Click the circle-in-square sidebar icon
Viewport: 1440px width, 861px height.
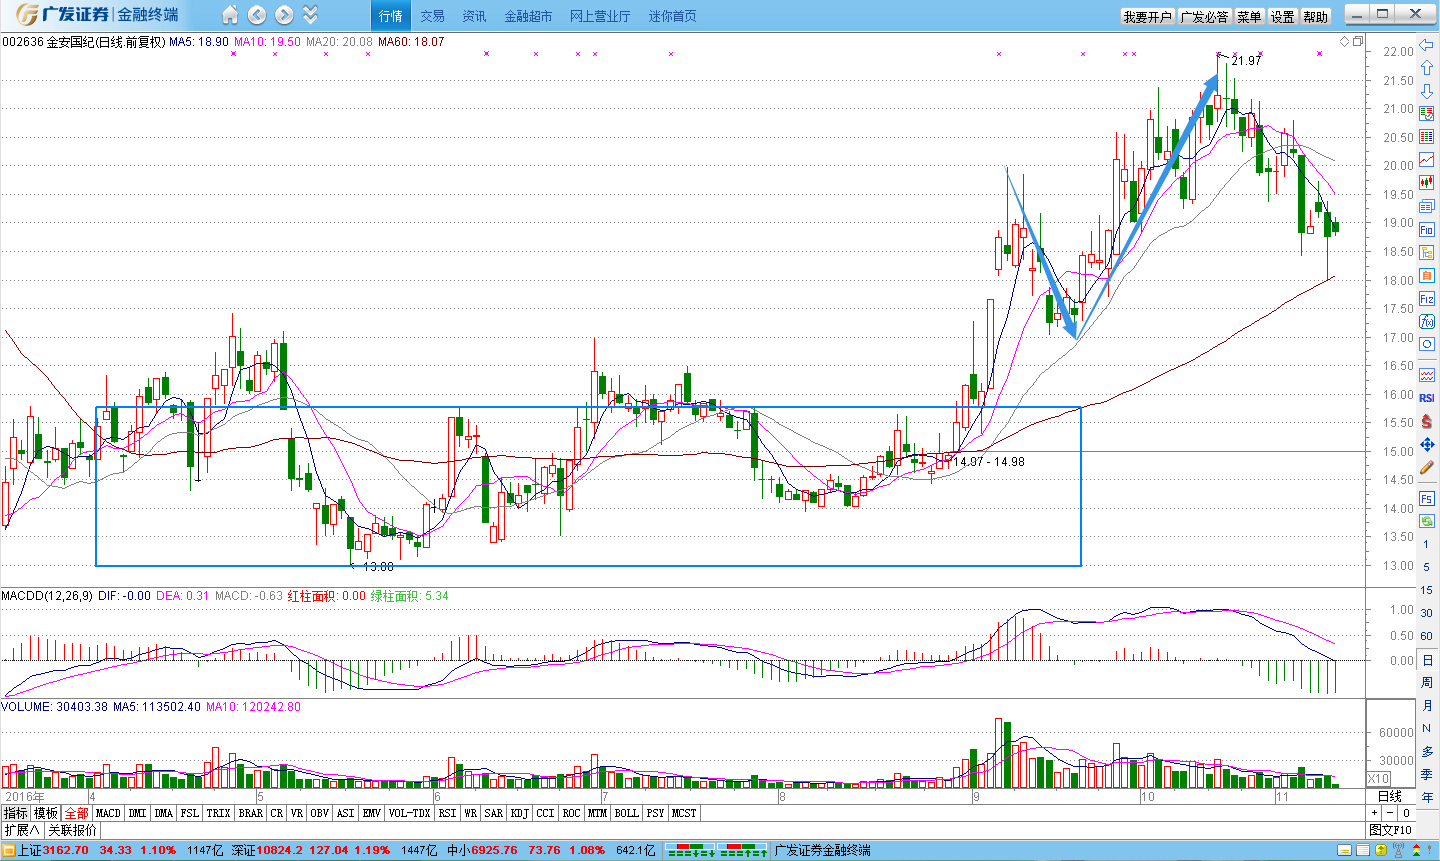tap(1427, 344)
